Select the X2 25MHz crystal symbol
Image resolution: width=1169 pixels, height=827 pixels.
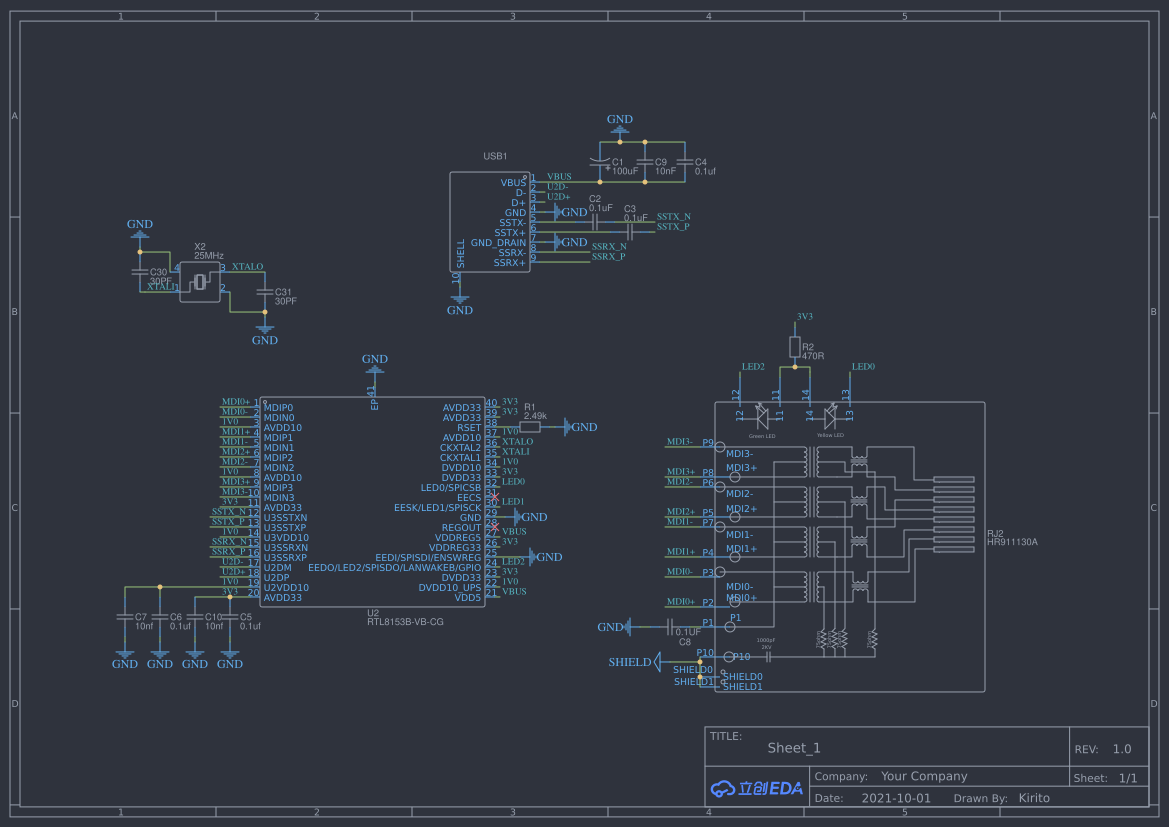click(x=200, y=282)
